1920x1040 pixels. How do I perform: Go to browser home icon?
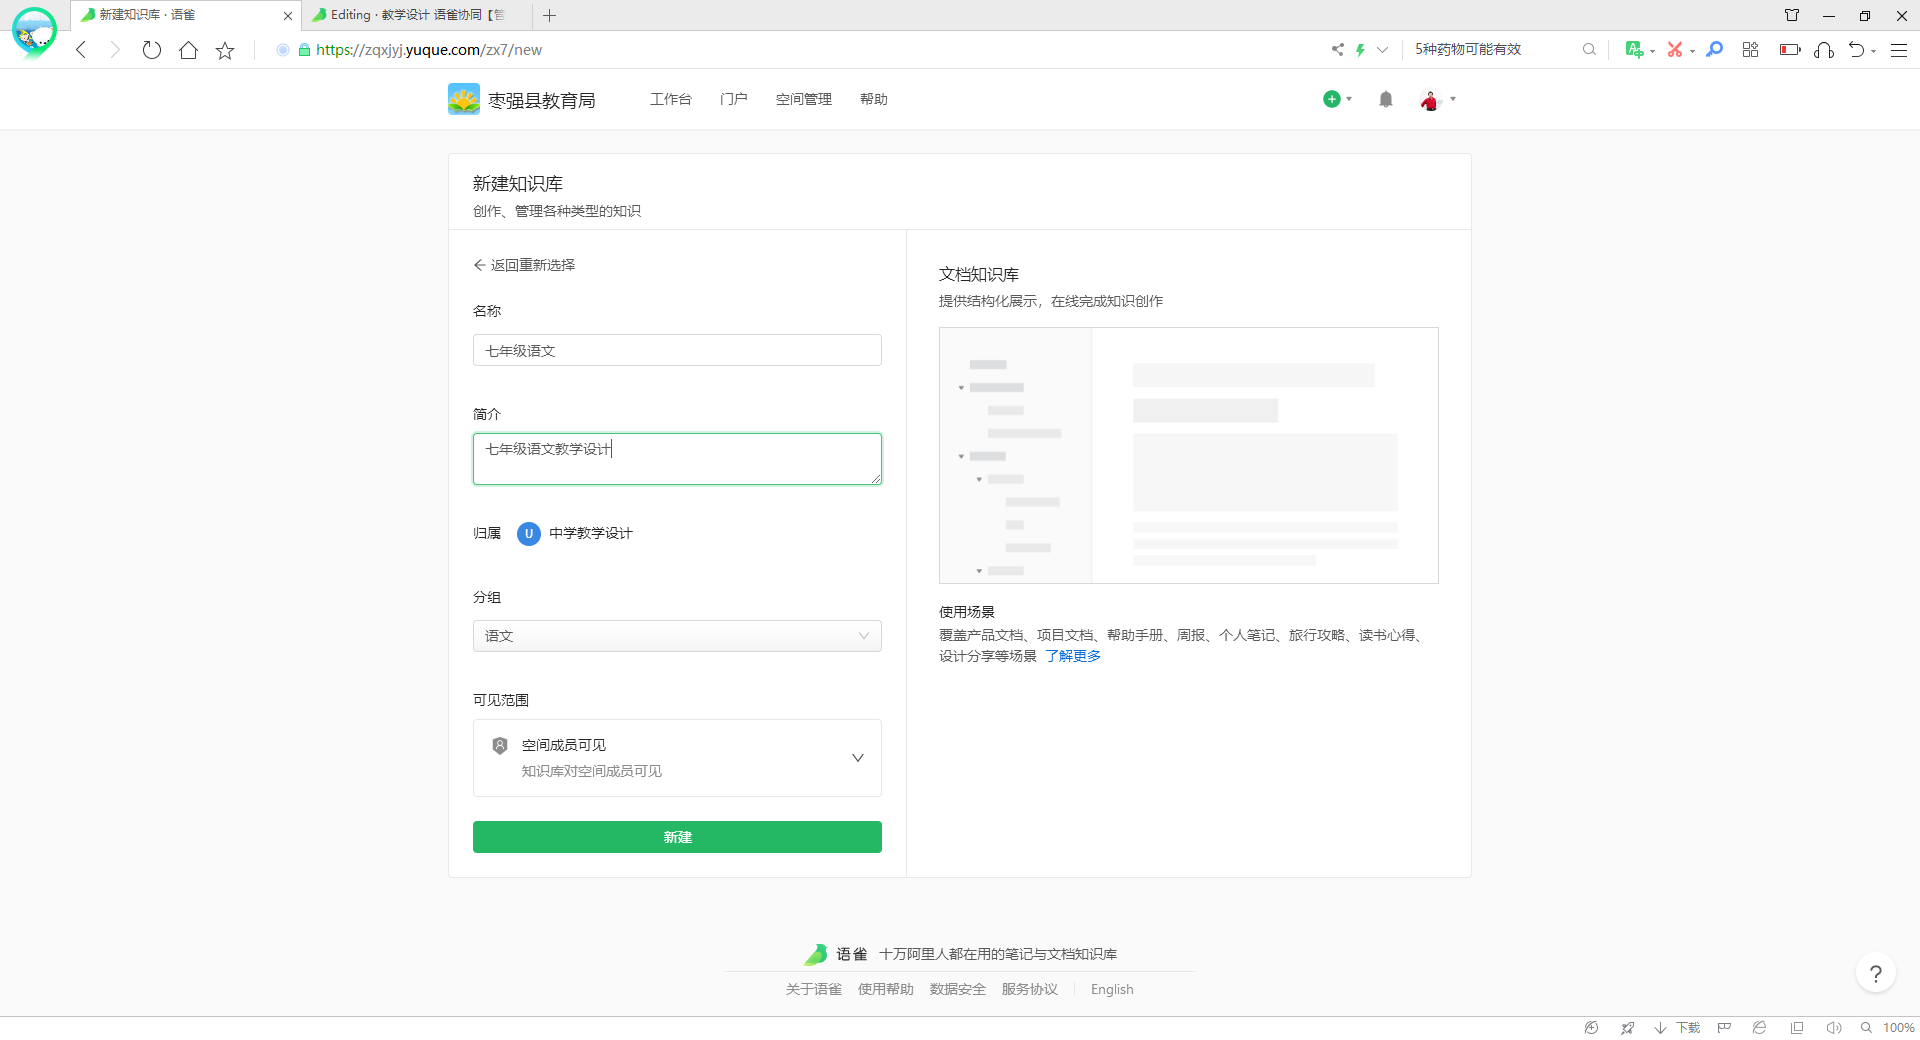[188, 50]
